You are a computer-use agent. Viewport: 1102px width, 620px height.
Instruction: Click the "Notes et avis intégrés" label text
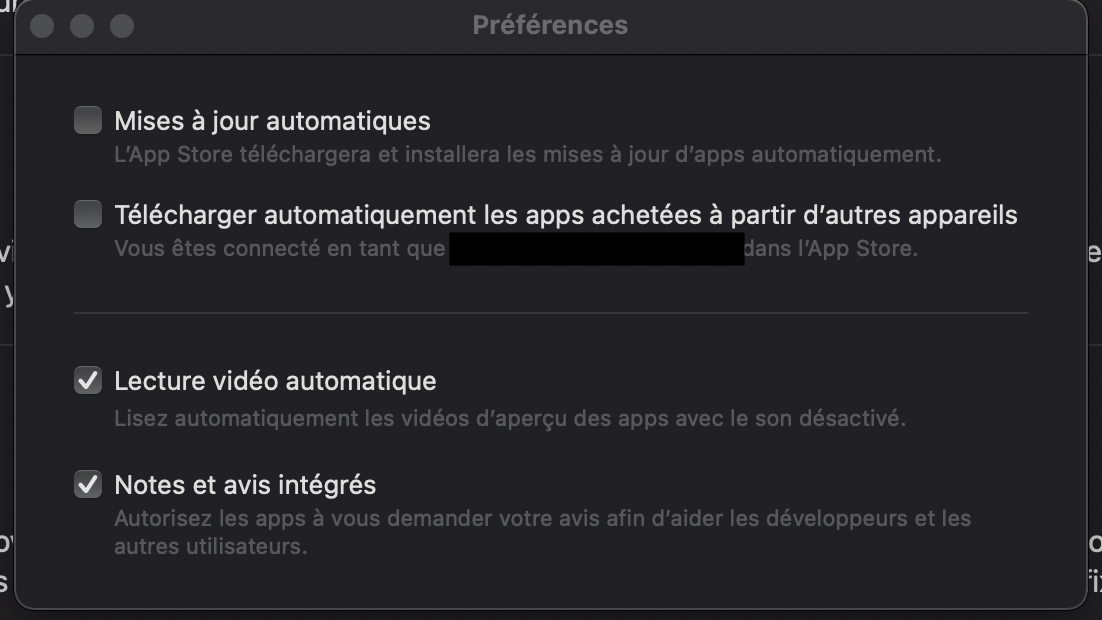pos(245,485)
